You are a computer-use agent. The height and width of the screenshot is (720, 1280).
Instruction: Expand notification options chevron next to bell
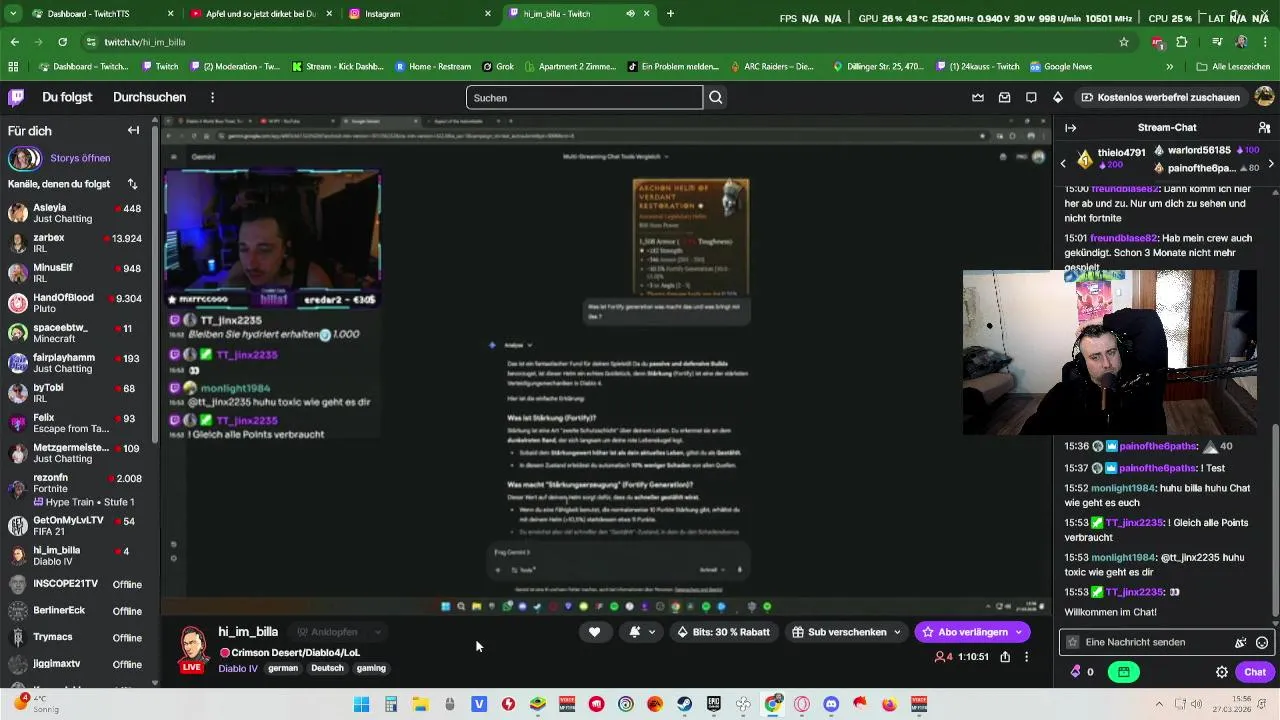[x=652, y=632]
